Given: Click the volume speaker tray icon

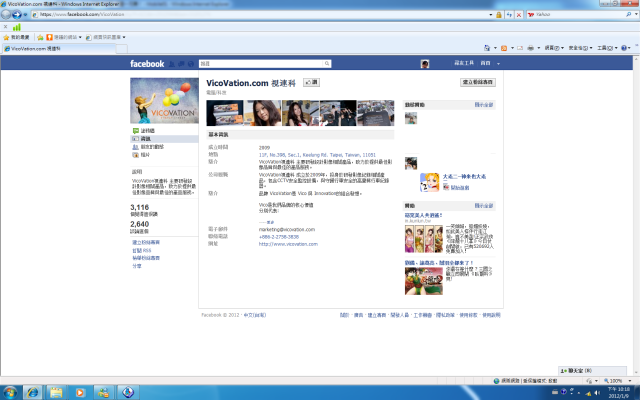Looking at the screenshot, I should 597,392.
